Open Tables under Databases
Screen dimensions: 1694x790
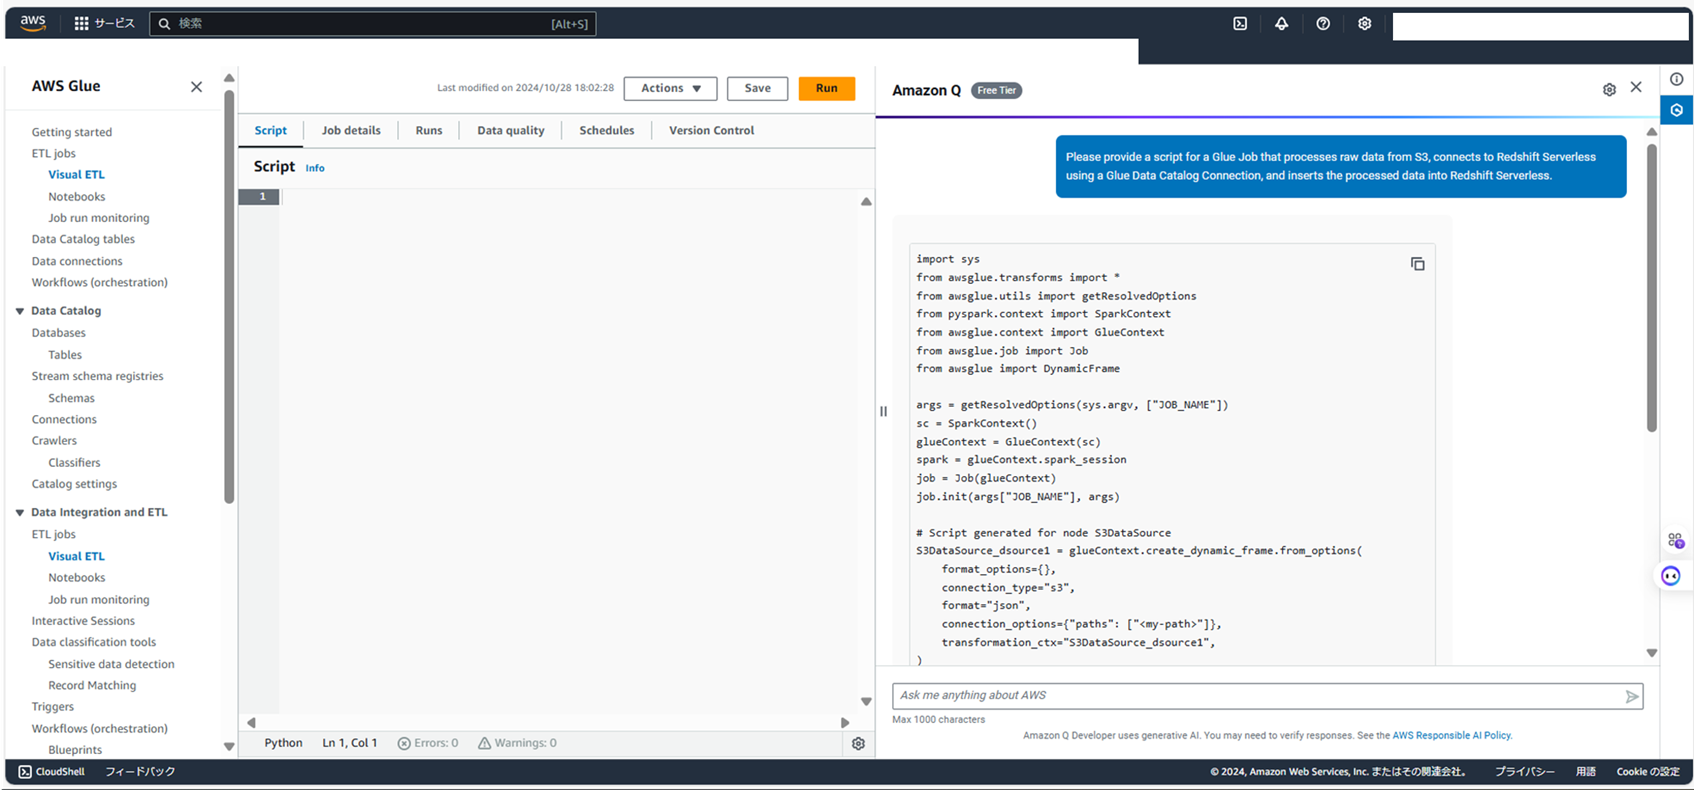(65, 355)
